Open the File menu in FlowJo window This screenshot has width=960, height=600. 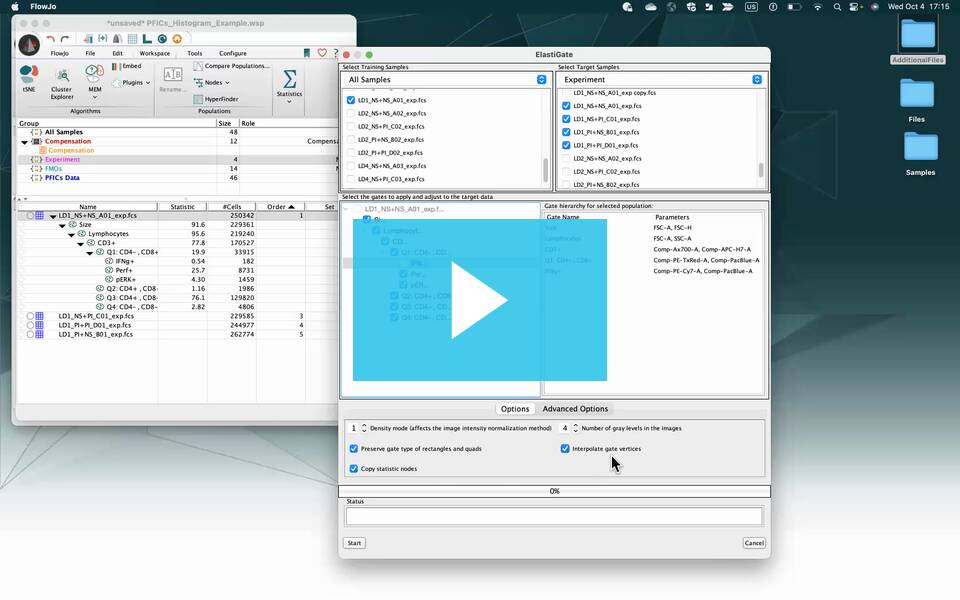(90, 53)
